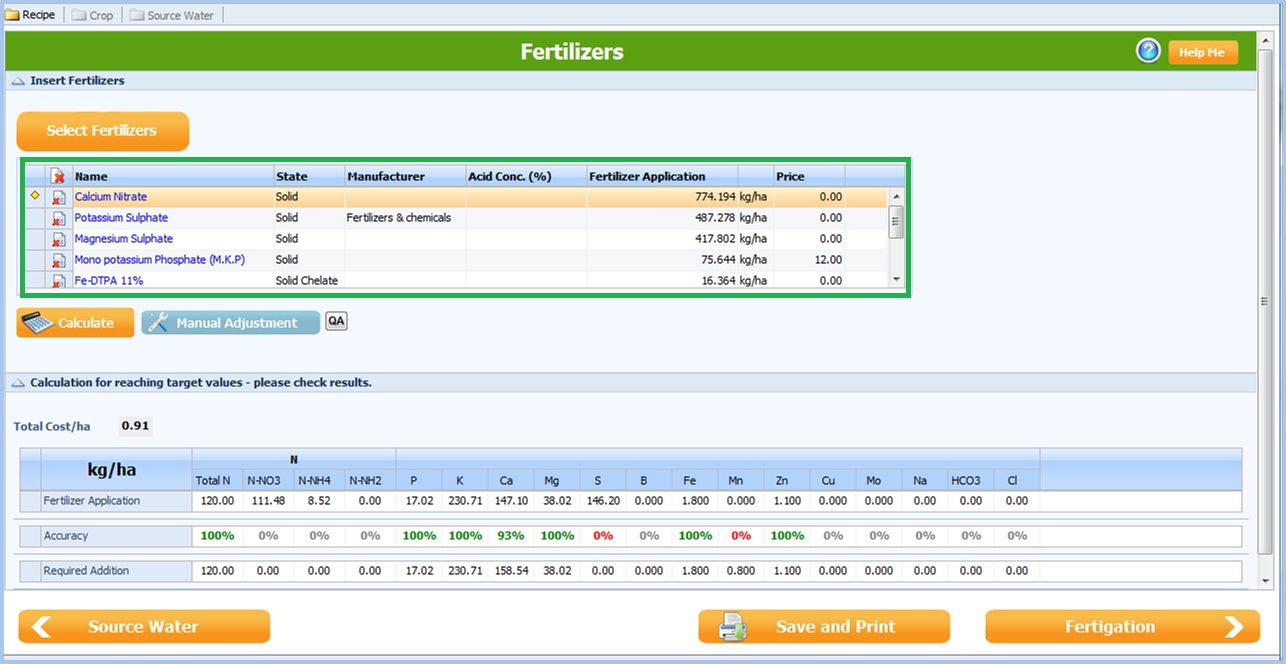Screen dimensions: 1286x664
Task: Open the Fe-DTPA 11% fertilizer link
Action: pos(109,281)
